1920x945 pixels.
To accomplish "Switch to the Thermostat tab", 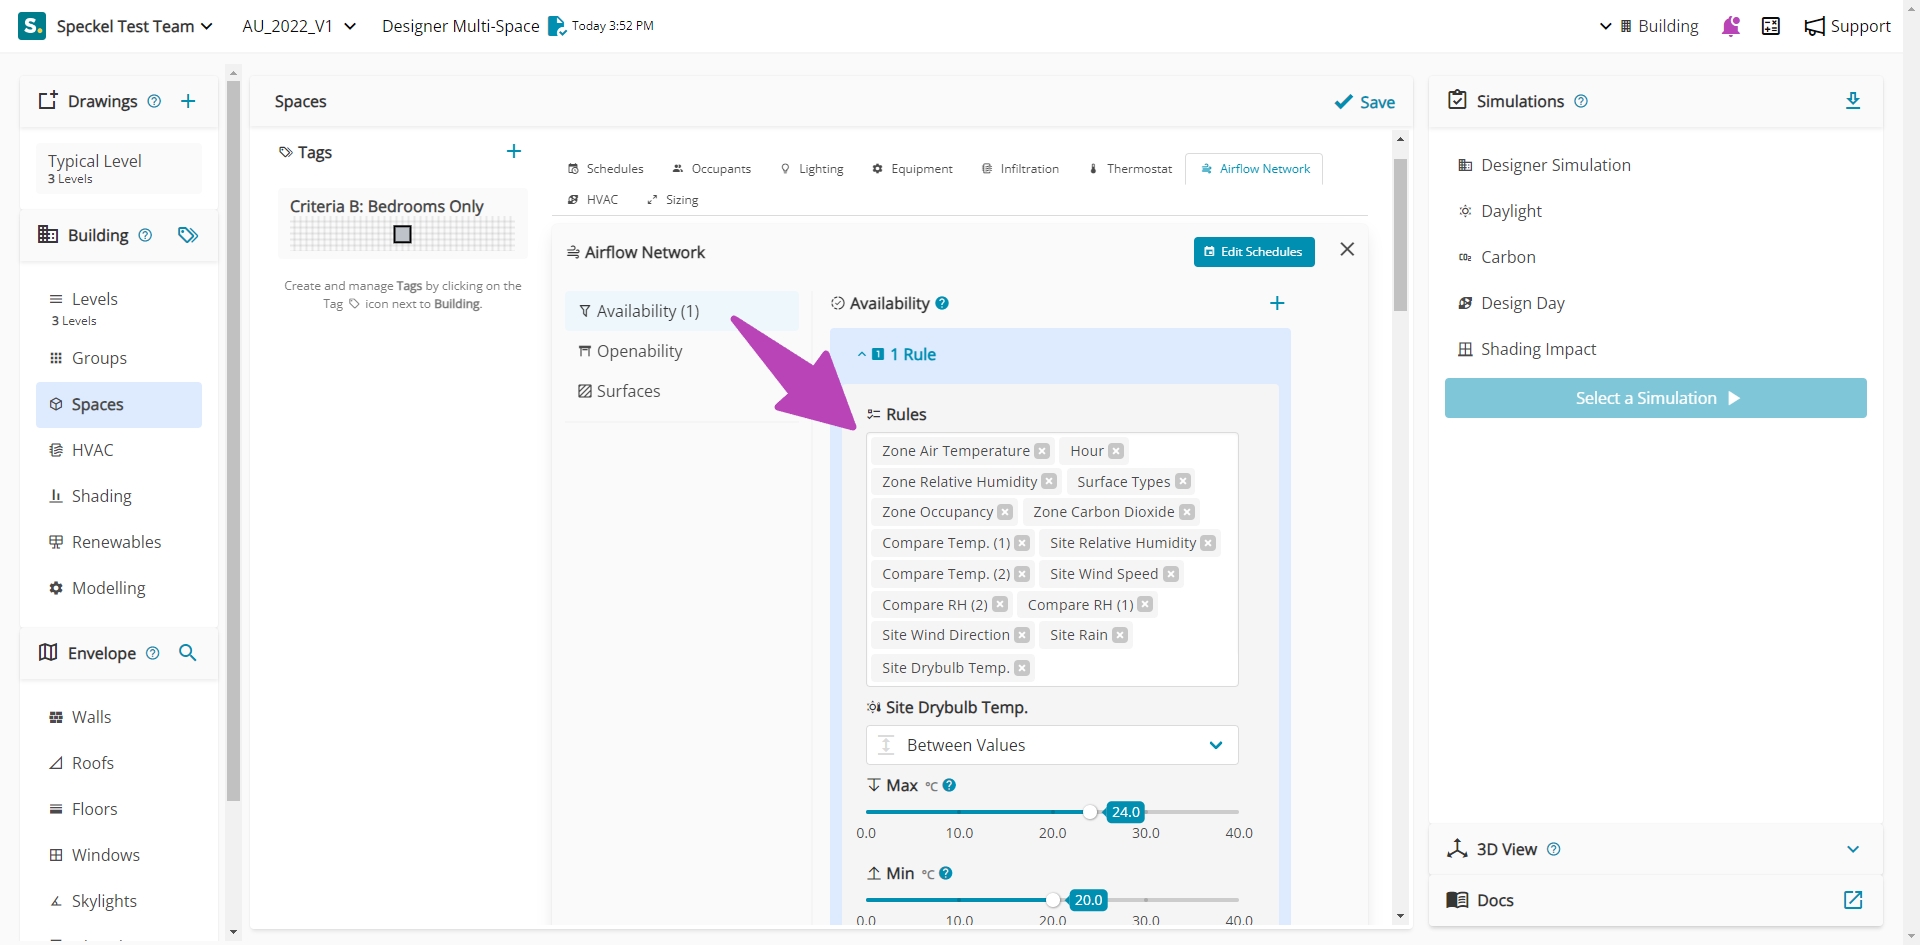I will point(1130,169).
